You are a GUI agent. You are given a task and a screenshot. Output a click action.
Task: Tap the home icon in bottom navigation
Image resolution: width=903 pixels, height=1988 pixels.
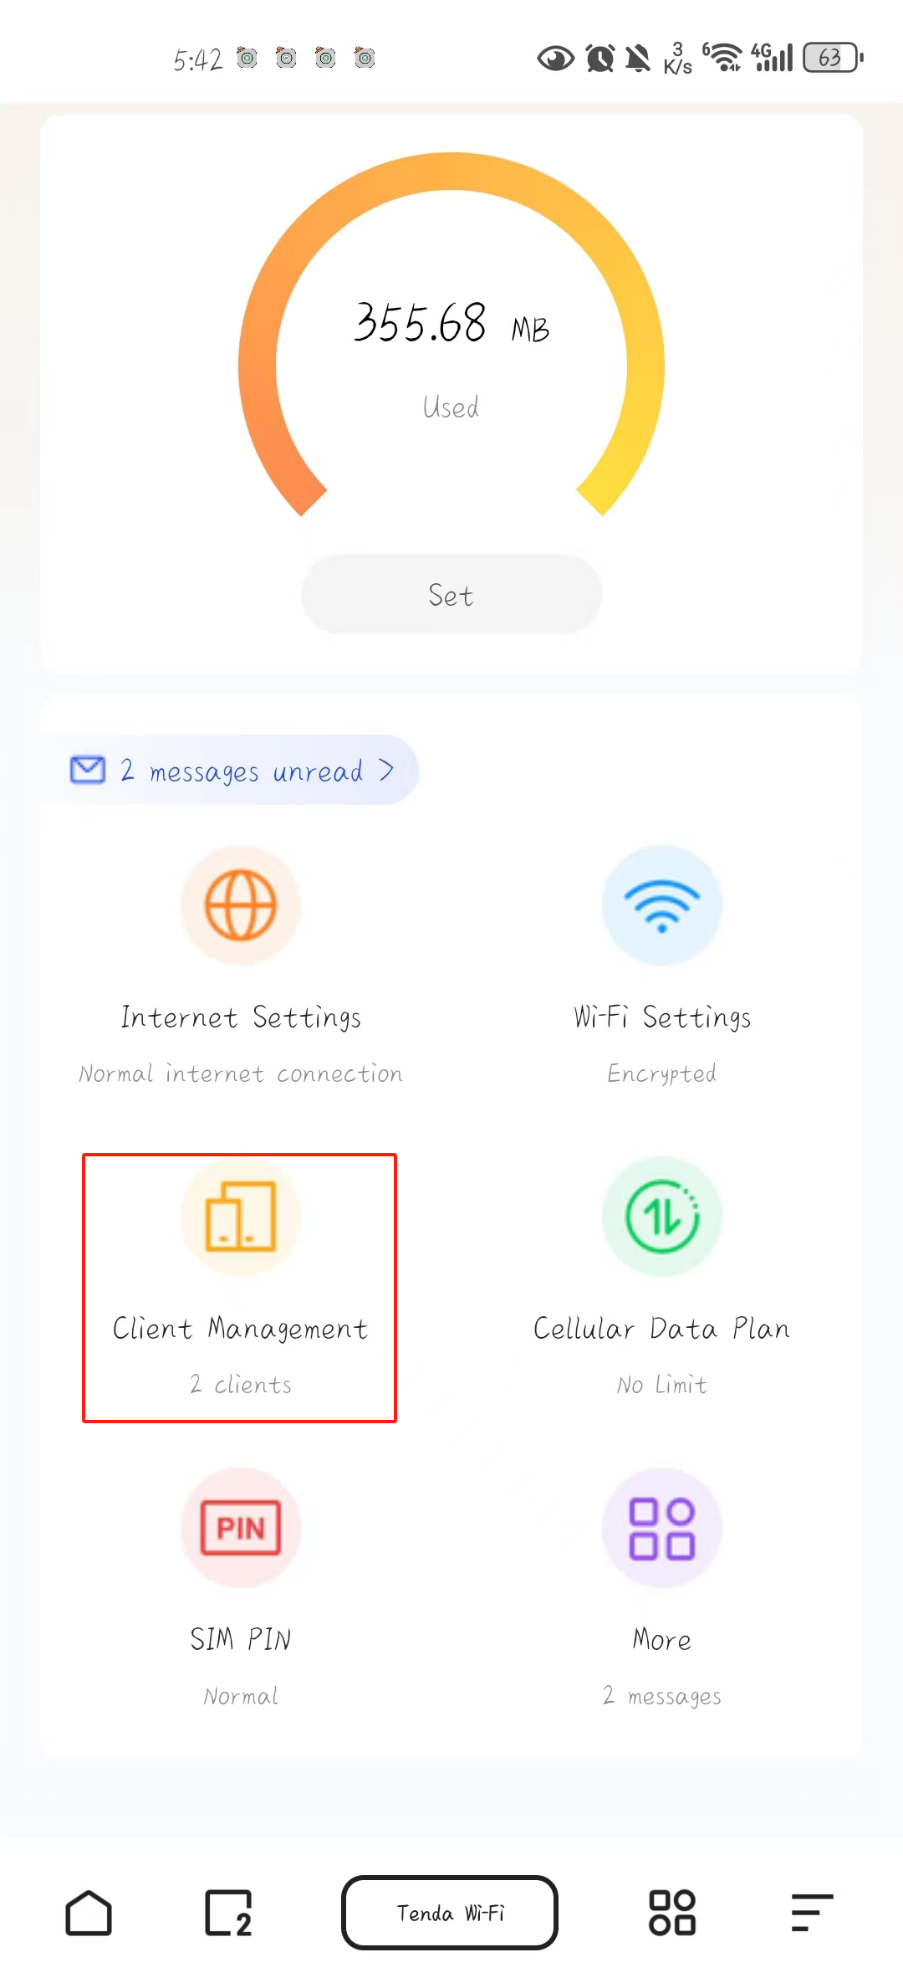tap(89, 1913)
